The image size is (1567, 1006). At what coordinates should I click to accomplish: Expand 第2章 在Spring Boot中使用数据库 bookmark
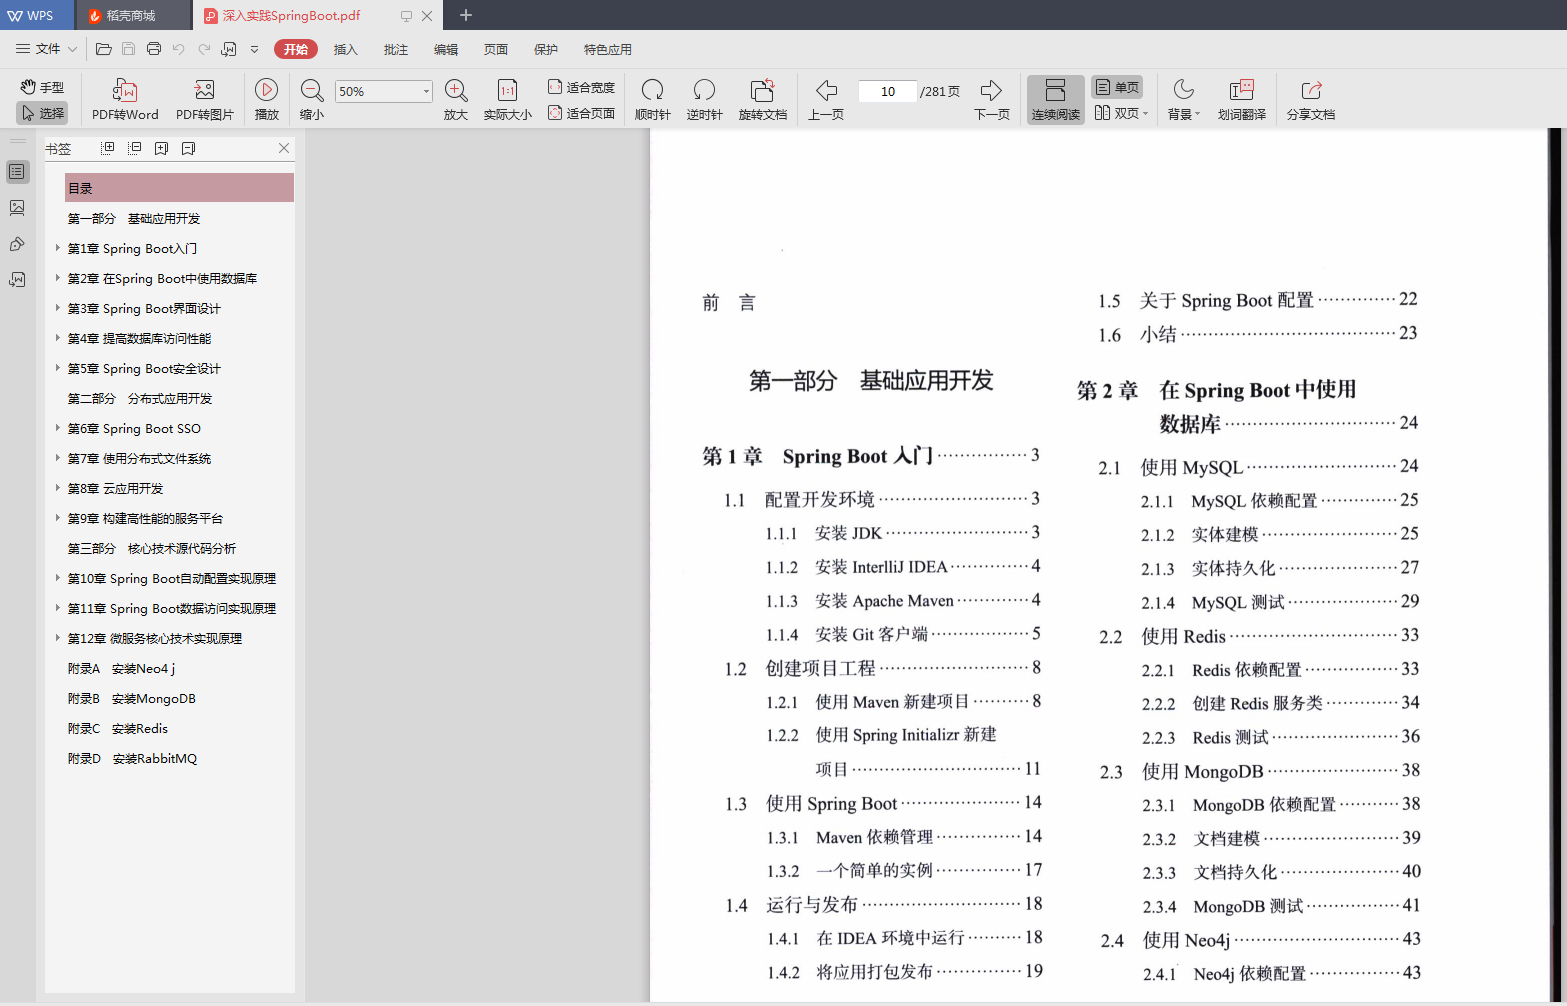click(x=58, y=278)
